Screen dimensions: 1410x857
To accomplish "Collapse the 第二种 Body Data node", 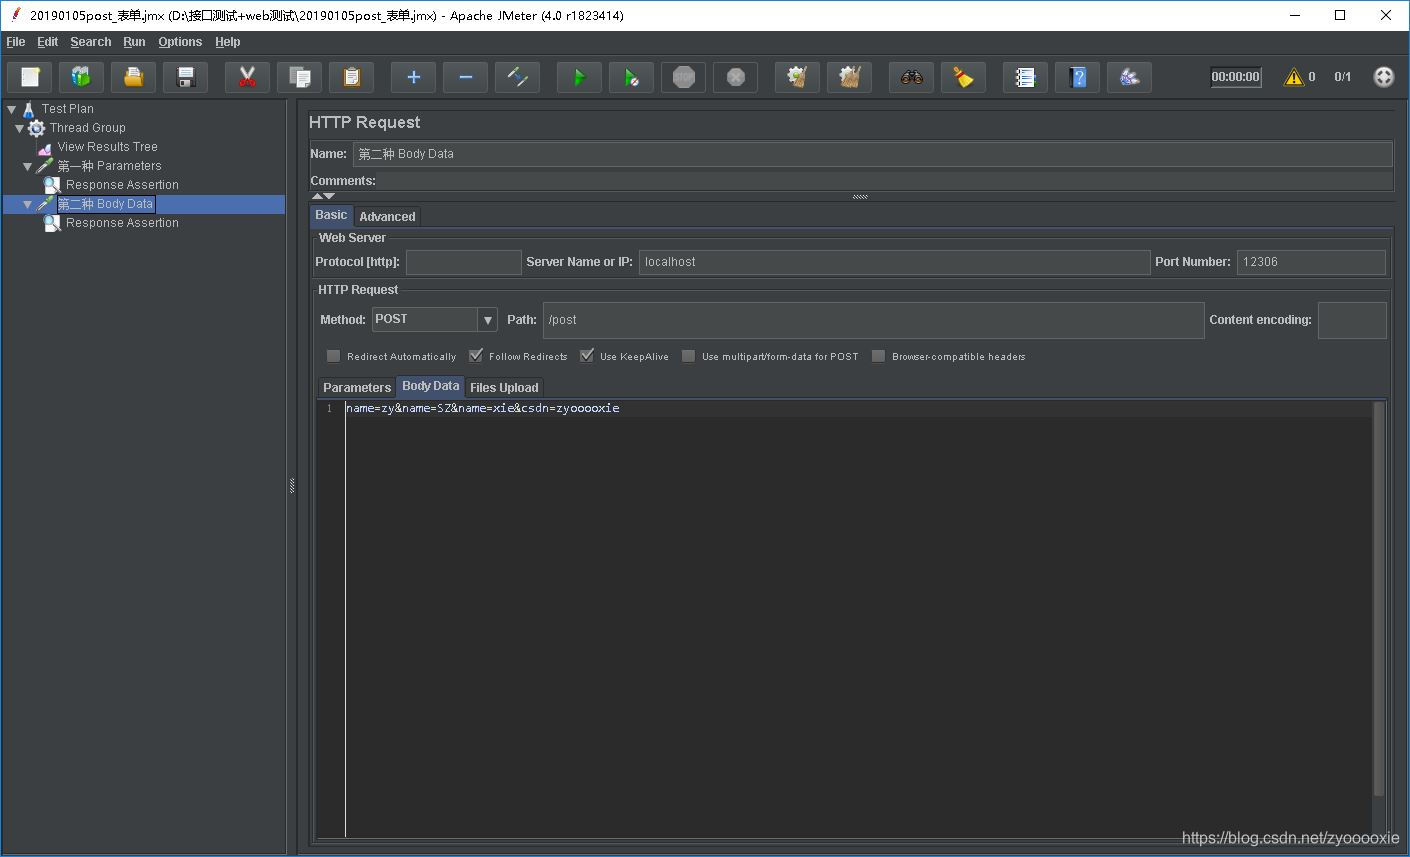I will pyautogui.click(x=28, y=204).
